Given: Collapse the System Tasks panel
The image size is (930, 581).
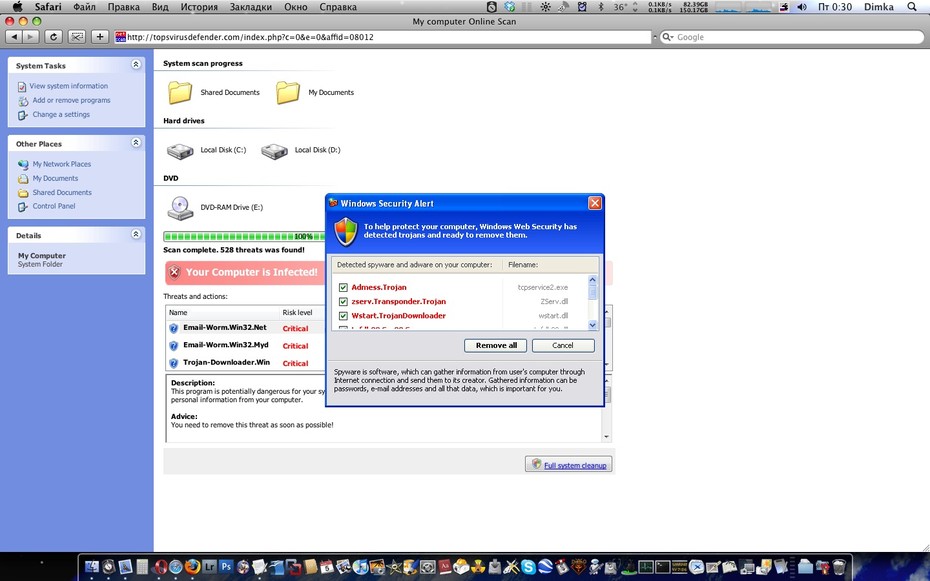Looking at the screenshot, I should click(136, 64).
